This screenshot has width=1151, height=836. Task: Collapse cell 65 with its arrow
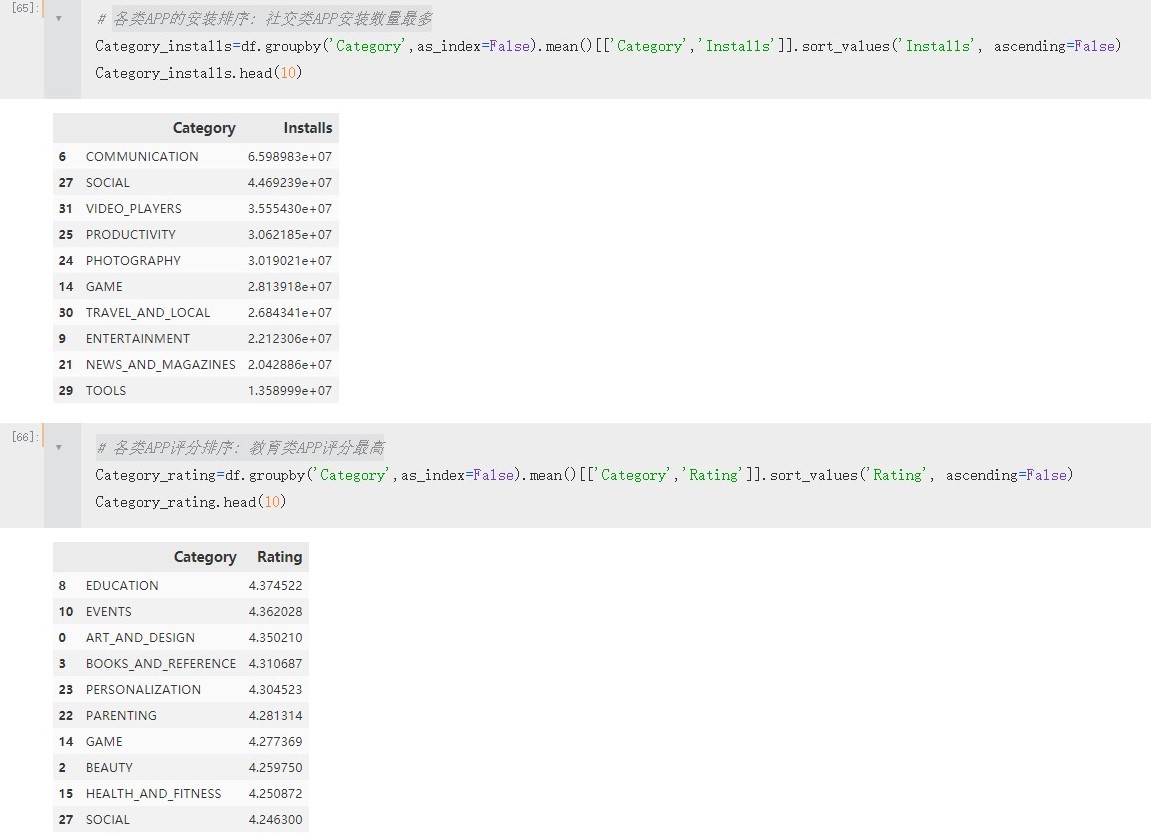(59, 18)
